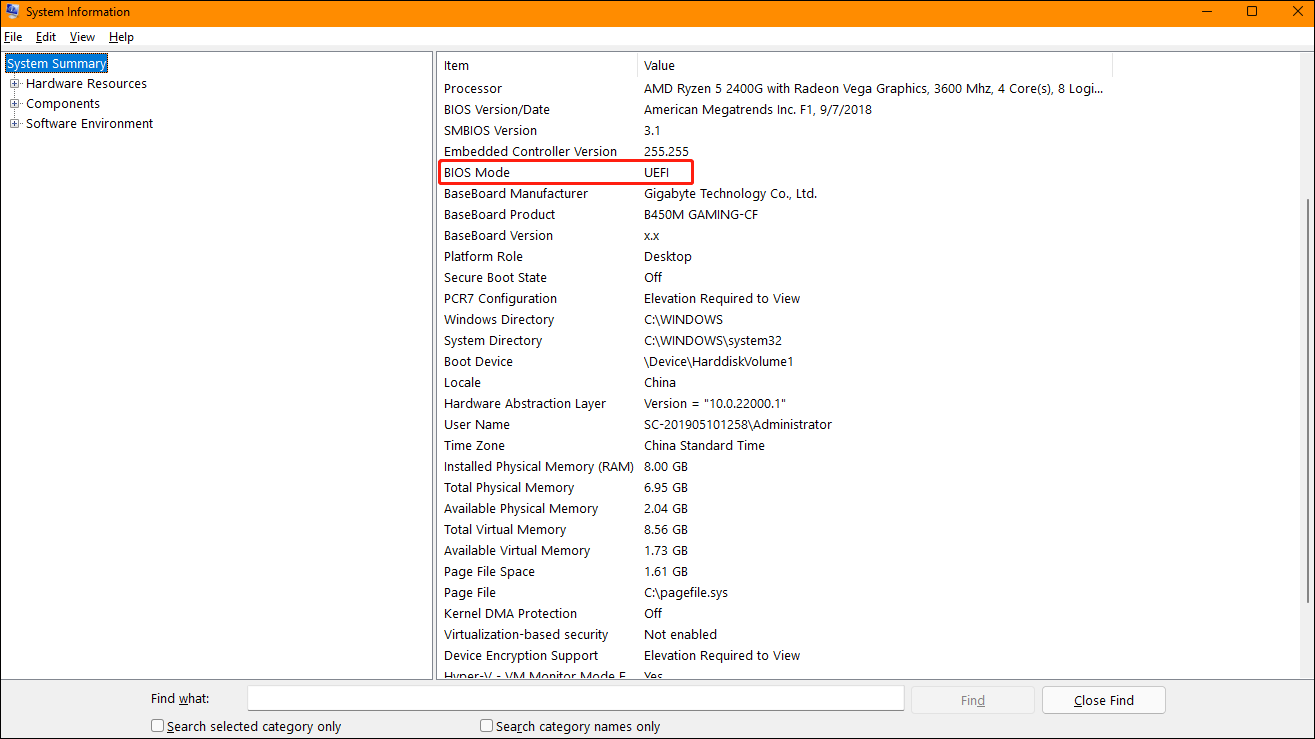The image size is (1315, 739).
Task: Select the Page File Space row
Action: click(775, 572)
